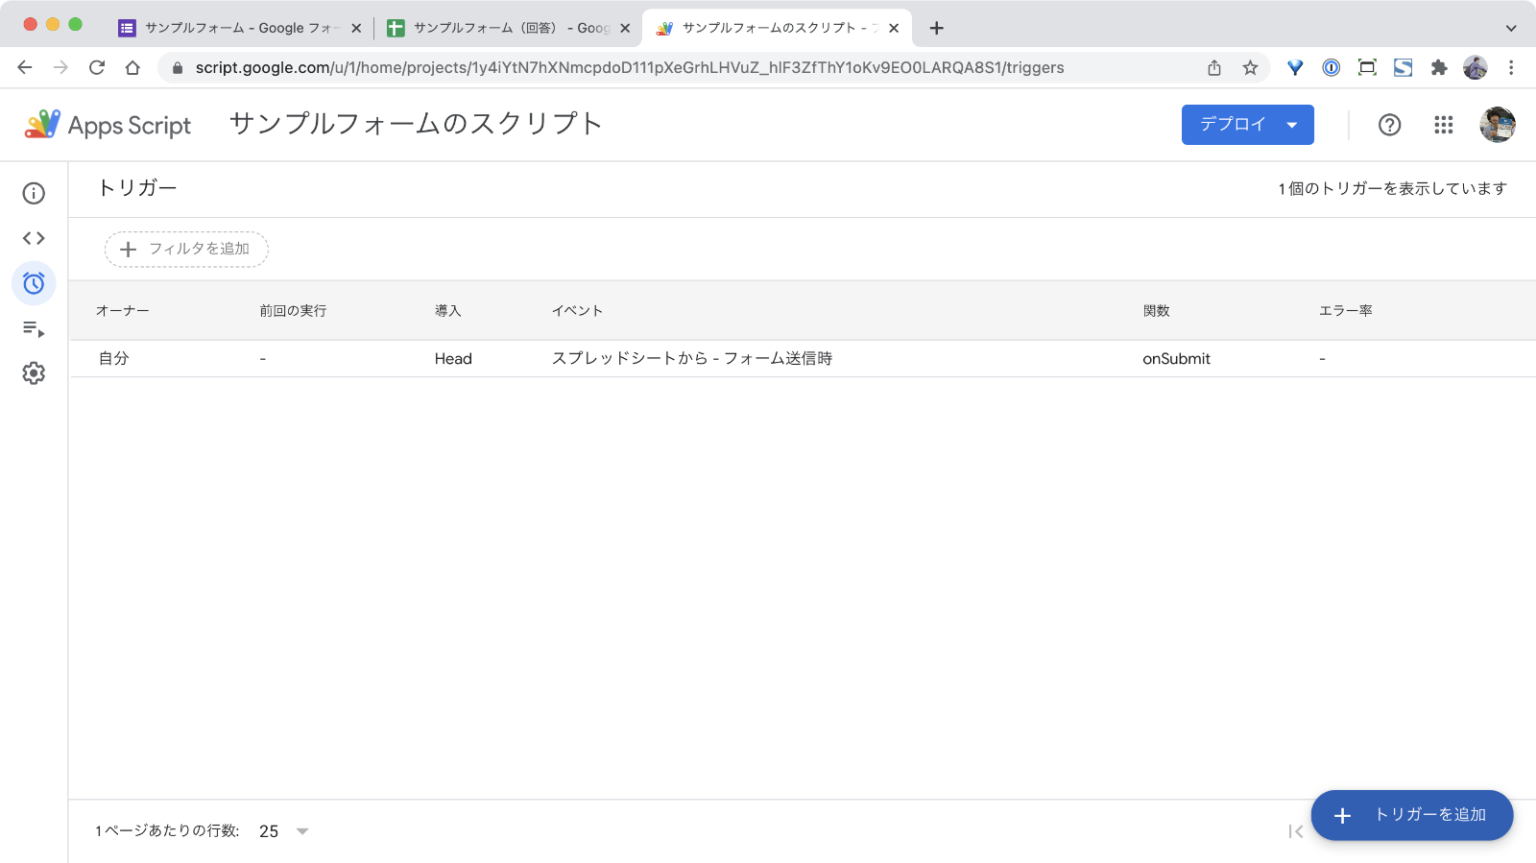The width and height of the screenshot is (1536, 863).
Task: Open the browser Extensions puzzle icon
Action: 1438,68
